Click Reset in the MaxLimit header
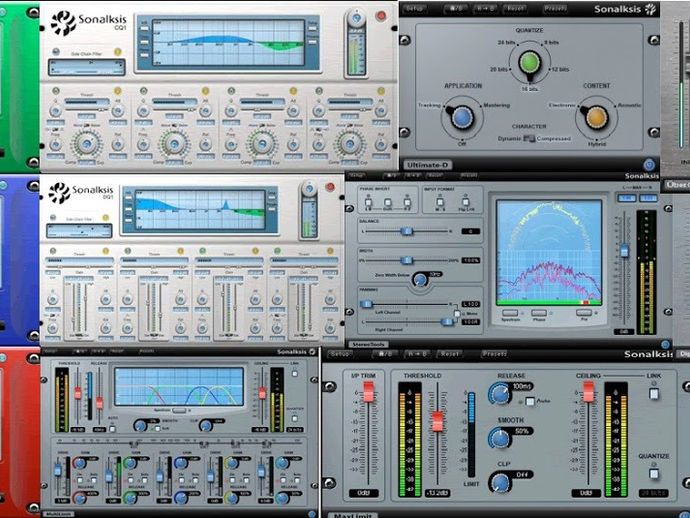690x518 pixels. point(450,354)
